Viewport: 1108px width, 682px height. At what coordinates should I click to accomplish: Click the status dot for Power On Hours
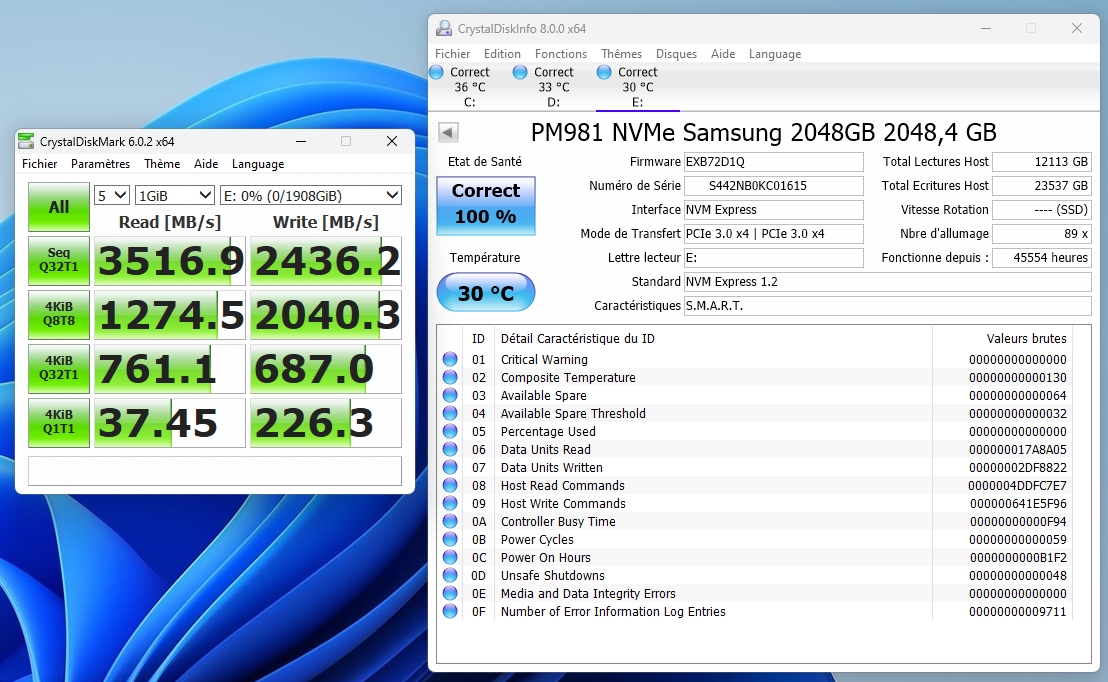pos(450,557)
